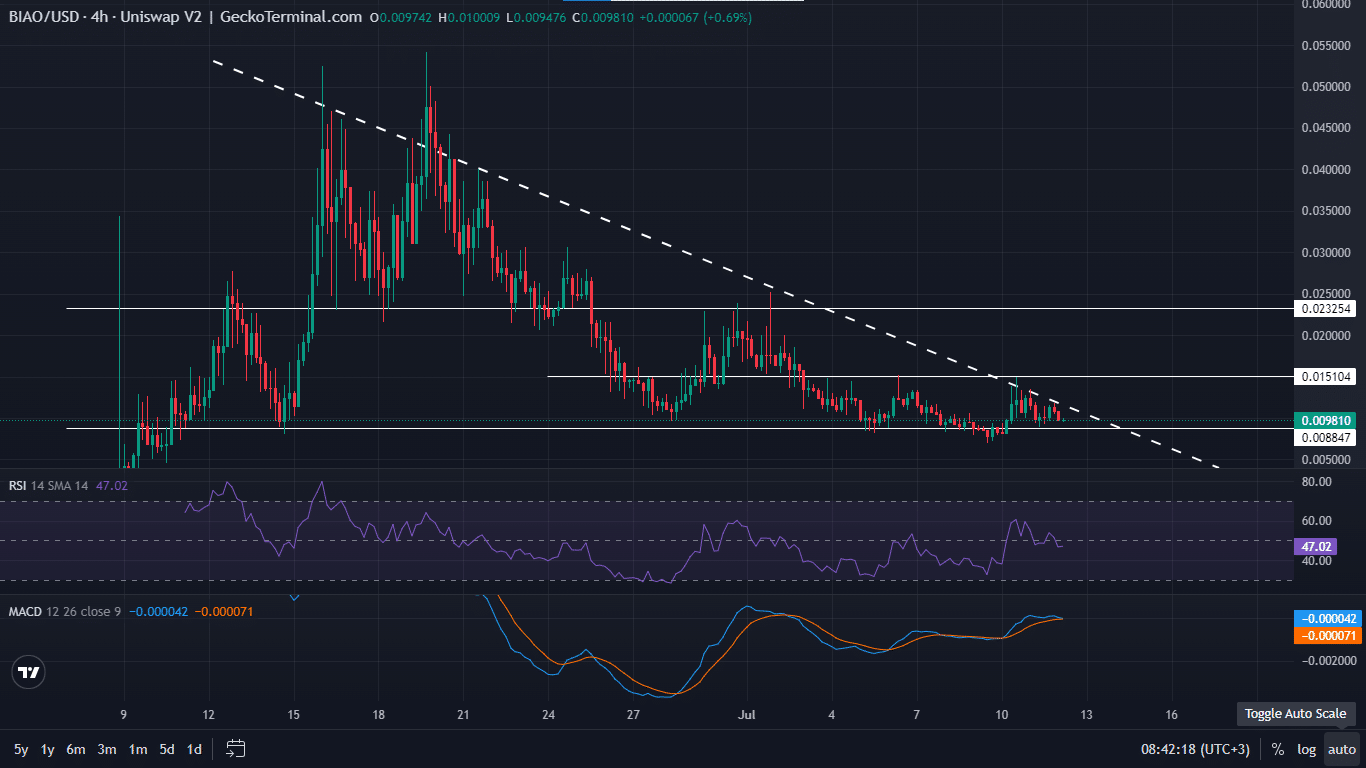Click the MACD orange signal label -0.000071
Viewport: 1366px width, 768px height.
coord(1326,635)
